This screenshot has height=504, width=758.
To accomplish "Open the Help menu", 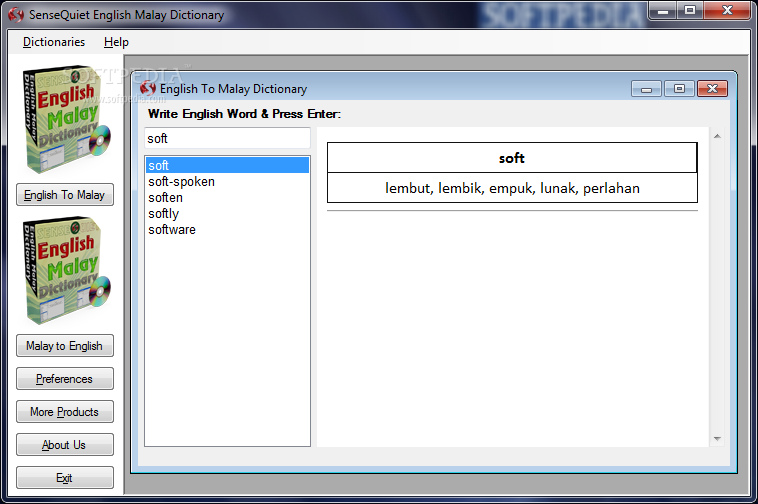I will (x=116, y=42).
